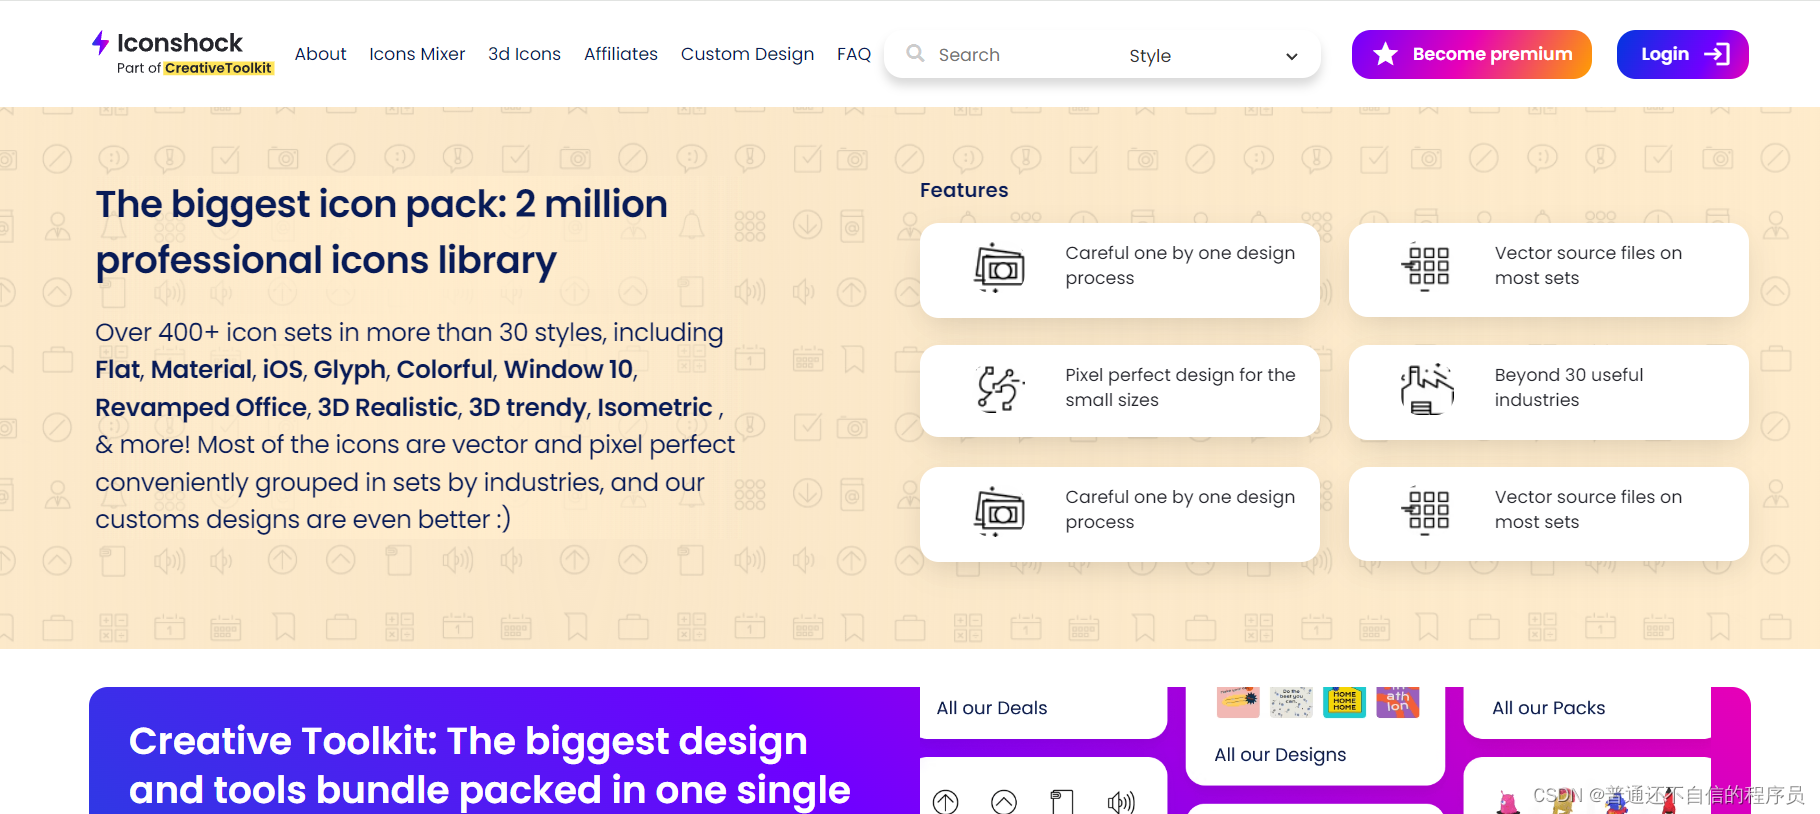
Task: Visit the Affiliates page
Action: click(x=621, y=54)
